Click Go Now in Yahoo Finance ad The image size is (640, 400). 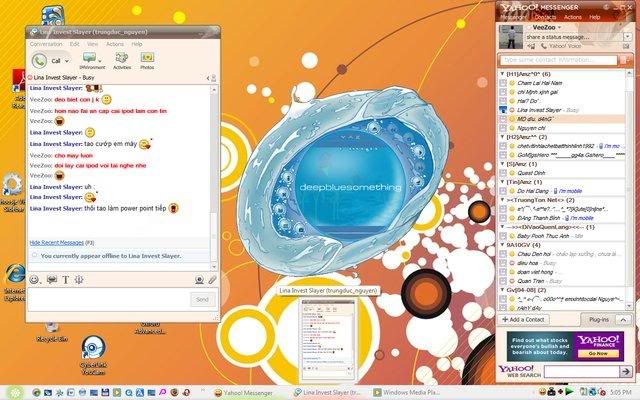point(598,353)
